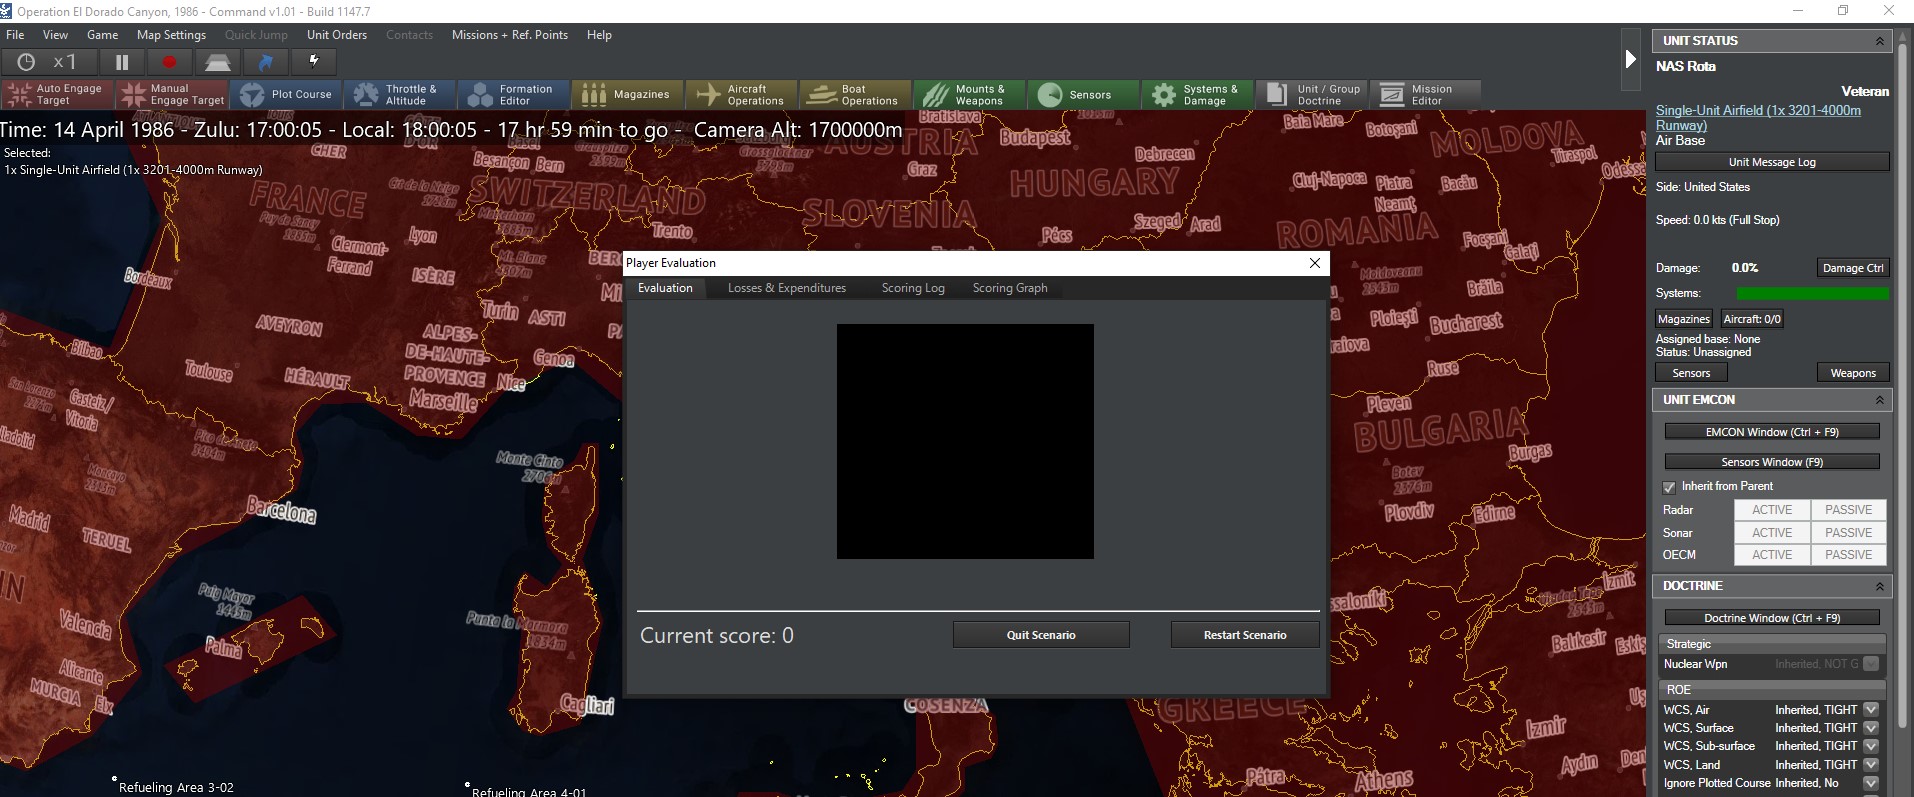Click the red record icon
Image resolution: width=1914 pixels, height=797 pixels.
coord(169,62)
